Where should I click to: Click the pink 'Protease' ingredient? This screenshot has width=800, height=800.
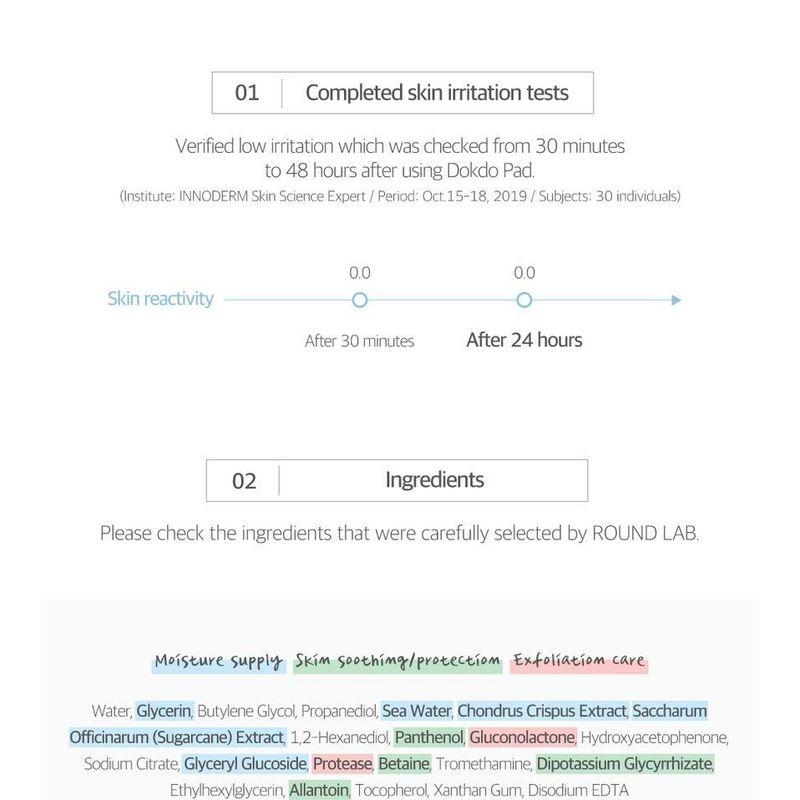point(342,764)
